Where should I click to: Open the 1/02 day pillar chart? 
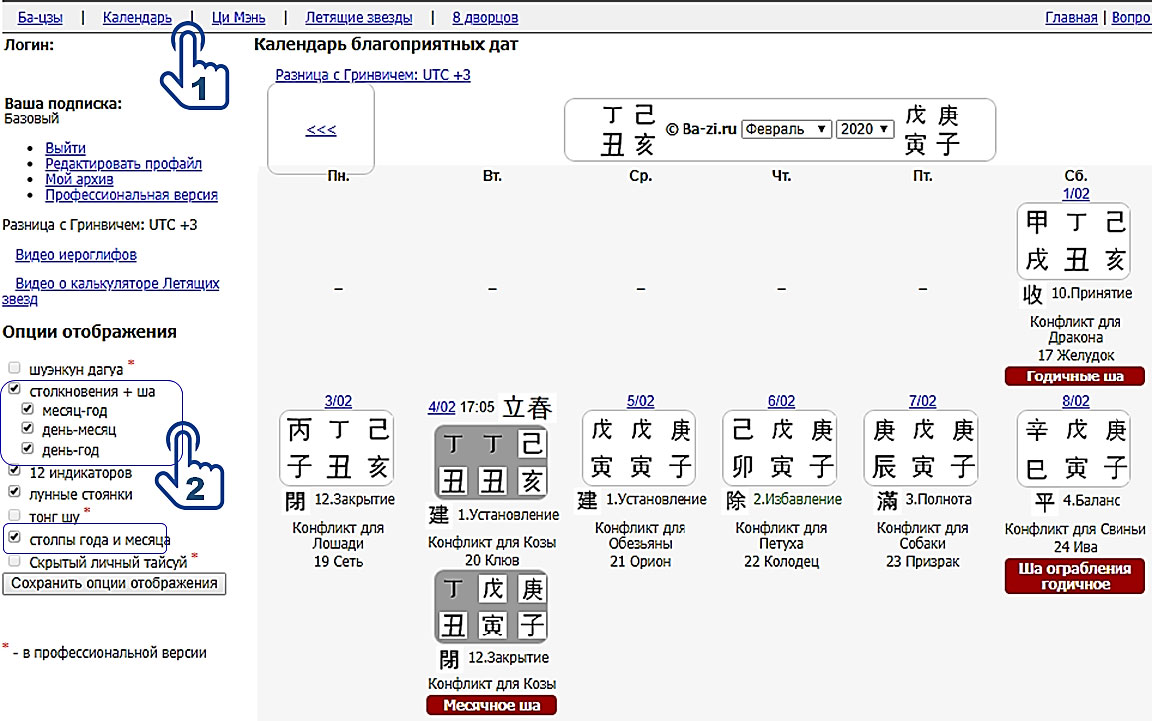(1074, 241)
